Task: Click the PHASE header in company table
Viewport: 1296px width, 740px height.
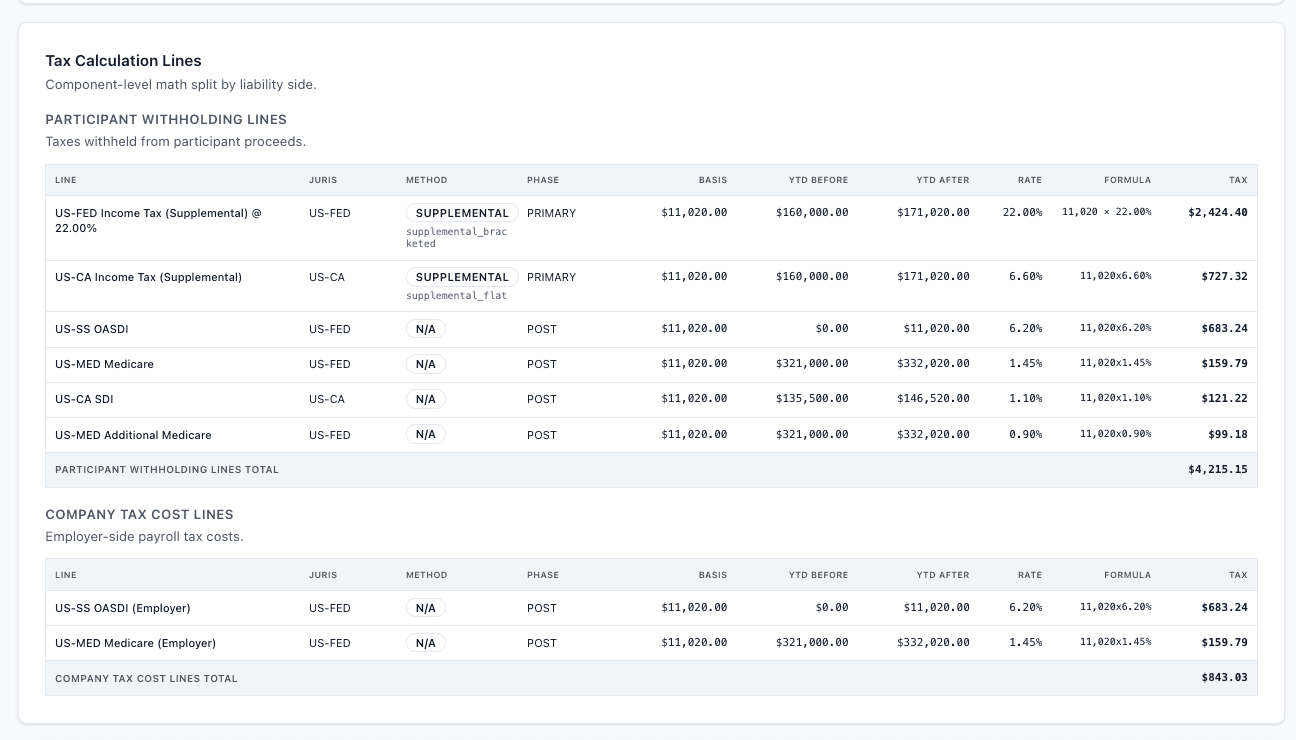Action: click(x=543, y=575)
